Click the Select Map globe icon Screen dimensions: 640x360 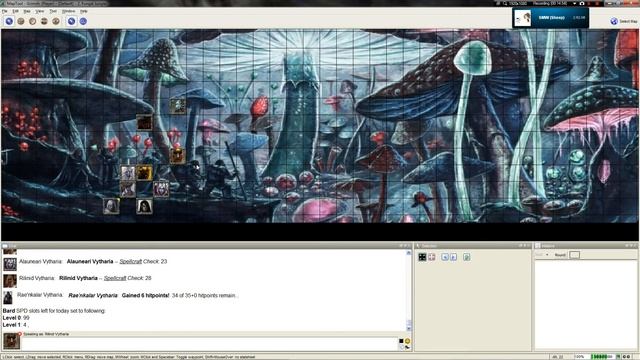[614, 21]
